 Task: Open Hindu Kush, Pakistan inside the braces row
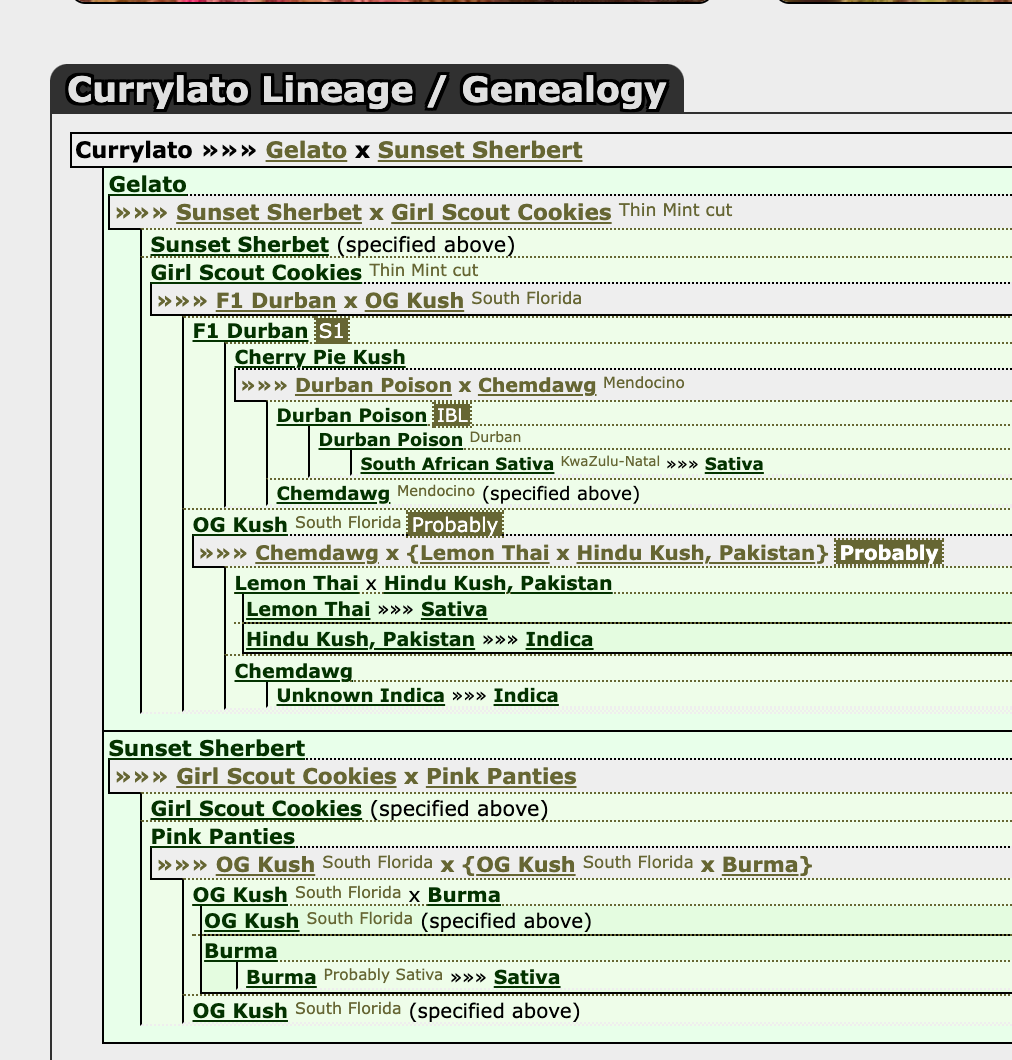[696, 553]
